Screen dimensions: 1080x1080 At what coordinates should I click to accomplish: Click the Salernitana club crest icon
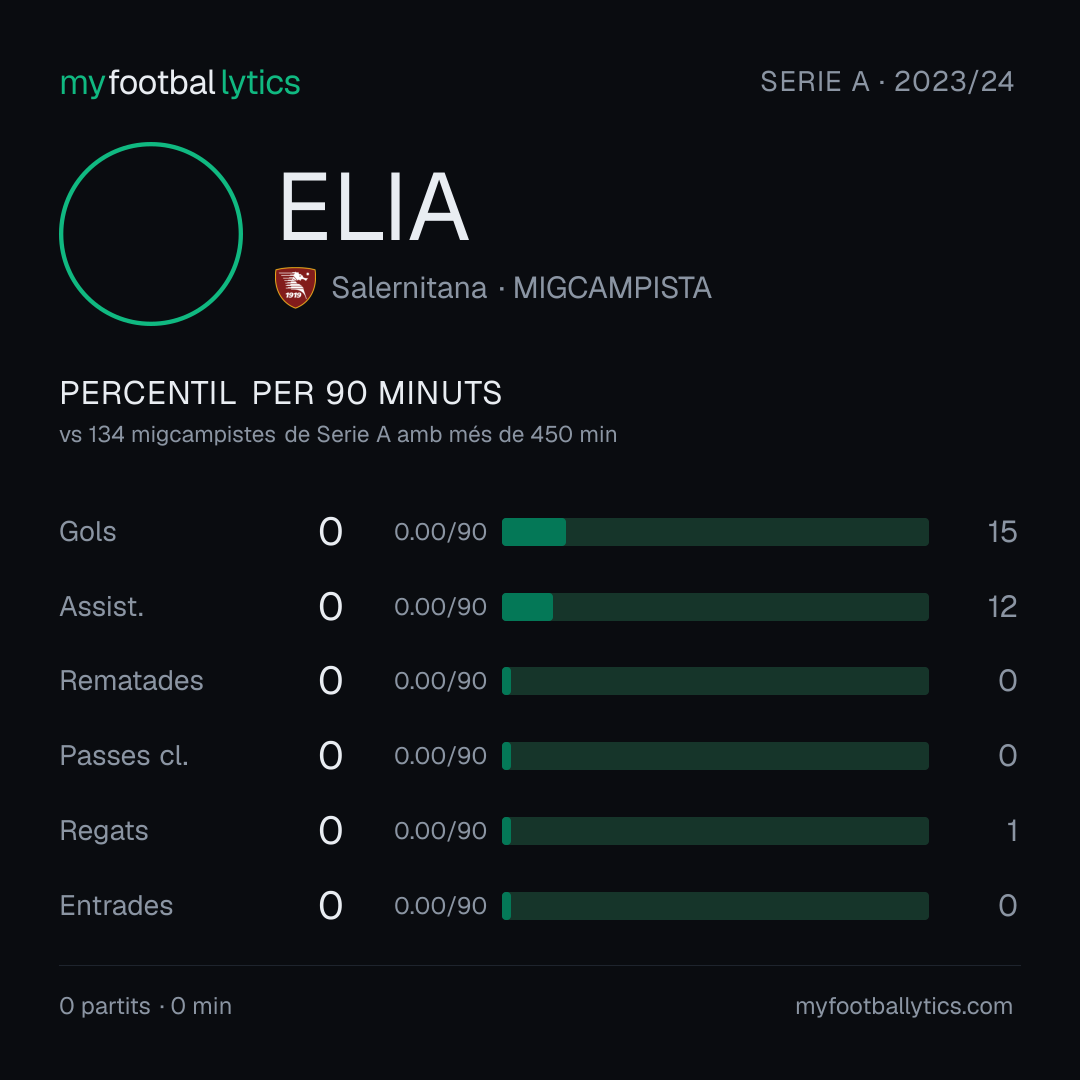pos(295,287)
